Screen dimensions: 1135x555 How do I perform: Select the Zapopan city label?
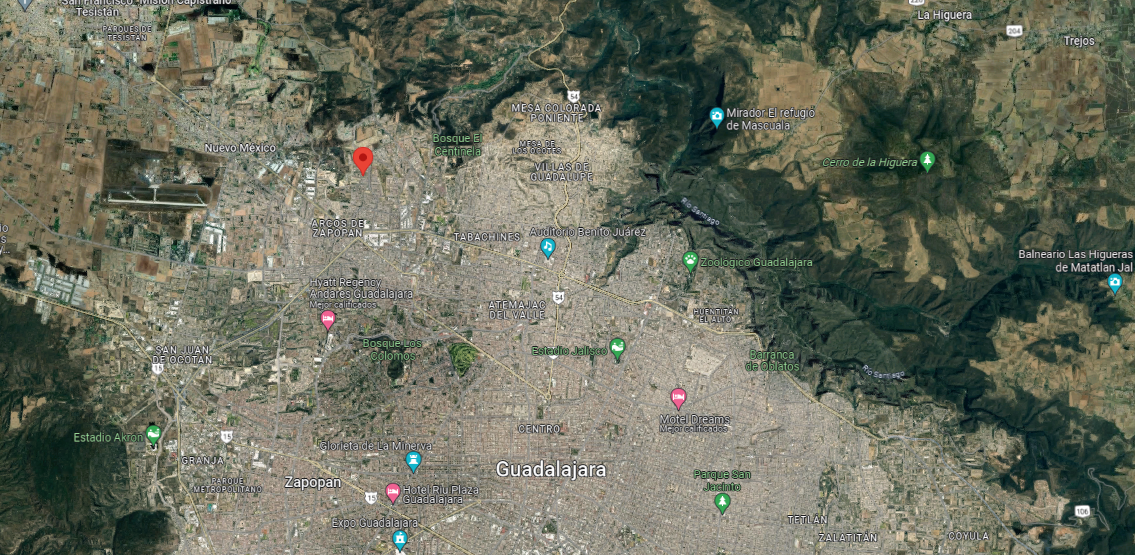tap(312, 483)
